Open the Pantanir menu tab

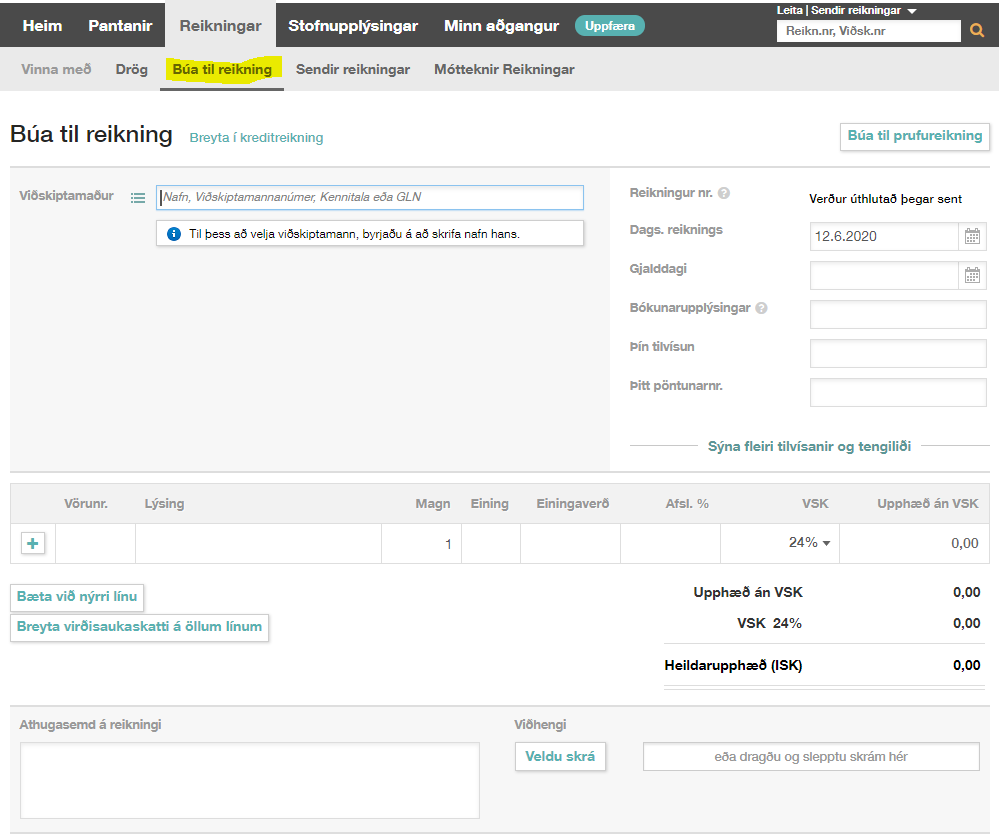click(120, 26)
